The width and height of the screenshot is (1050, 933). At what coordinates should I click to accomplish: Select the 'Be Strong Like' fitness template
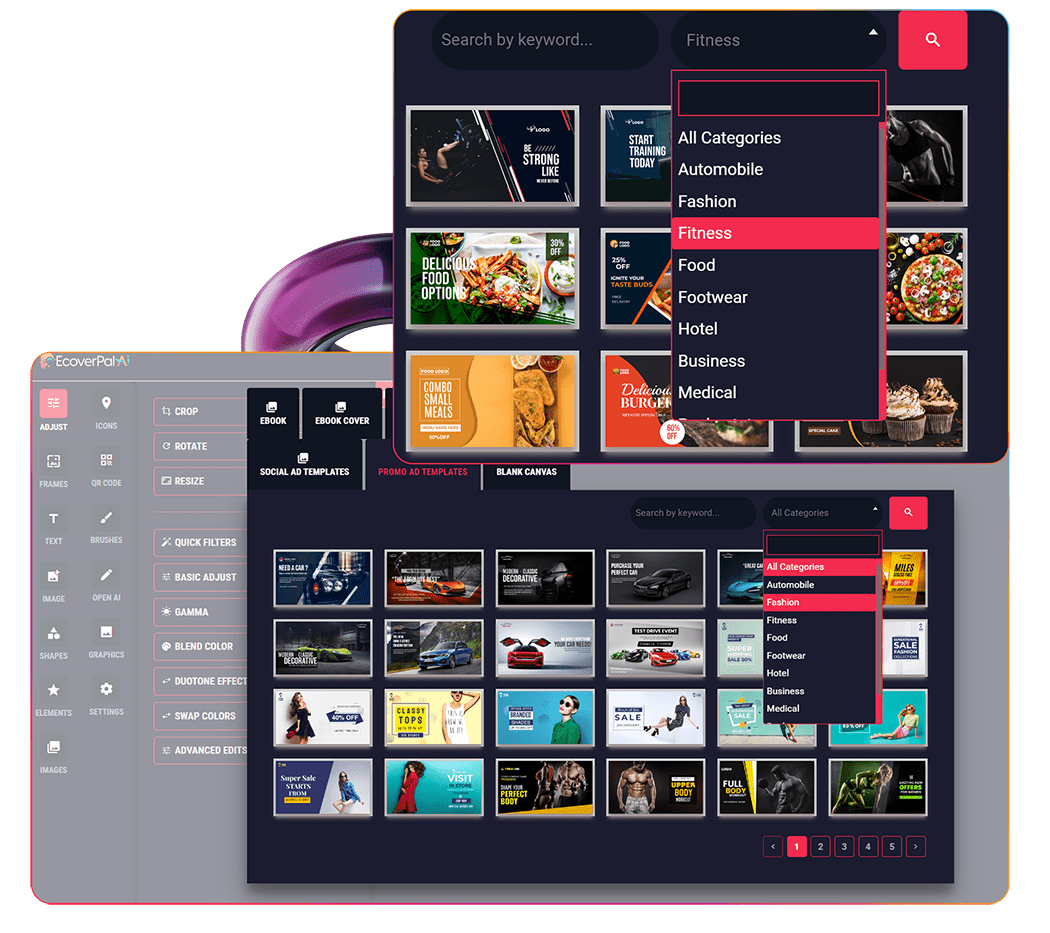click(493, 156)
